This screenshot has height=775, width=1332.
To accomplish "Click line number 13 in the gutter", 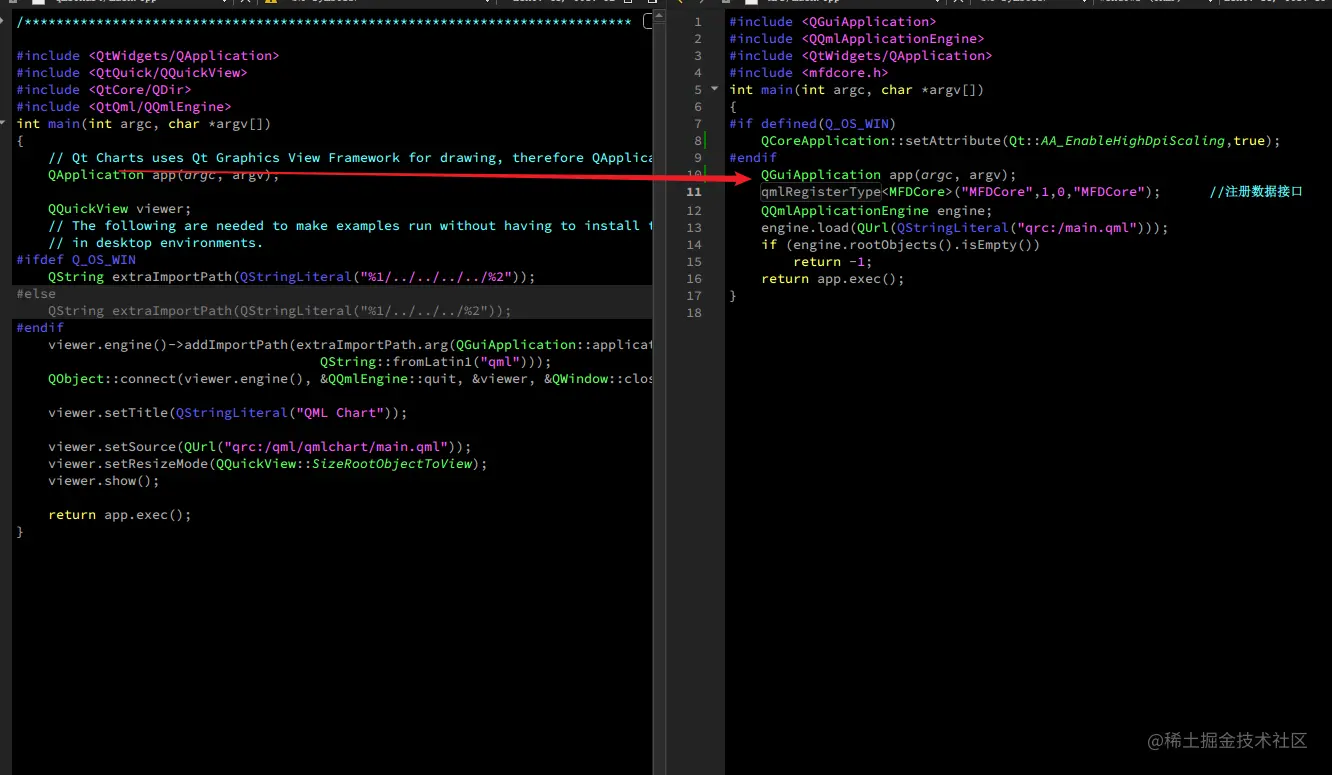I will (694, 228).
